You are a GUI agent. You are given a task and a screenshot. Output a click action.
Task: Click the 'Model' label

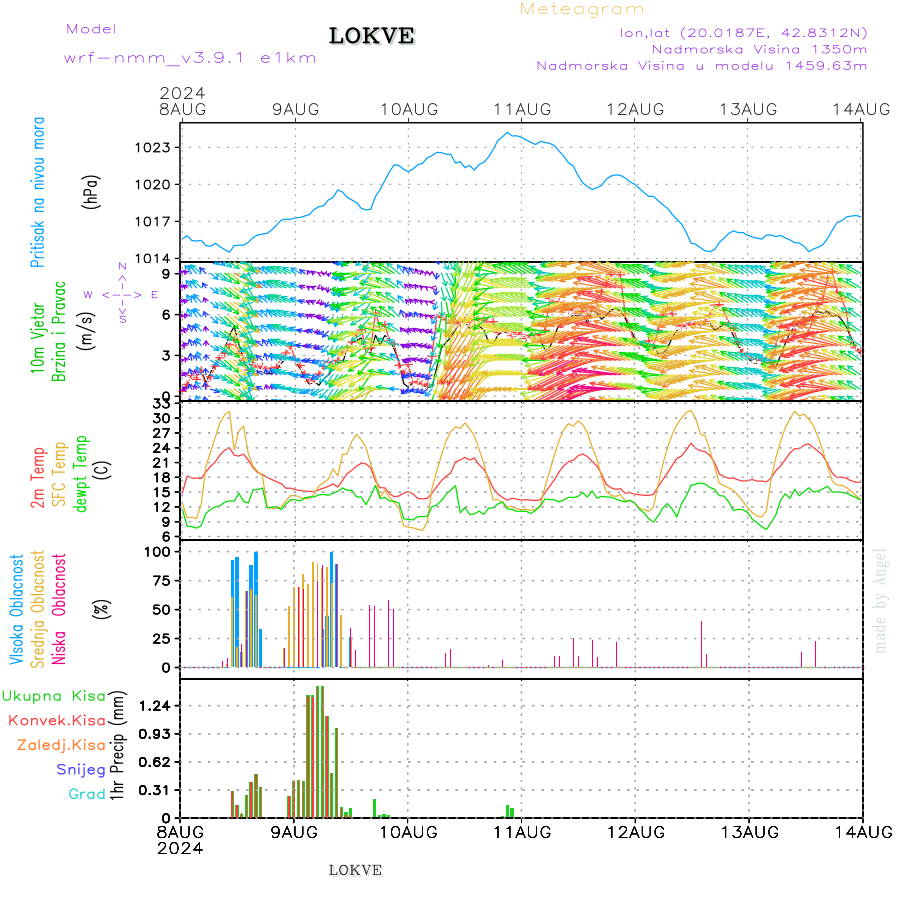pyautogui.click(x=91, y=29)
